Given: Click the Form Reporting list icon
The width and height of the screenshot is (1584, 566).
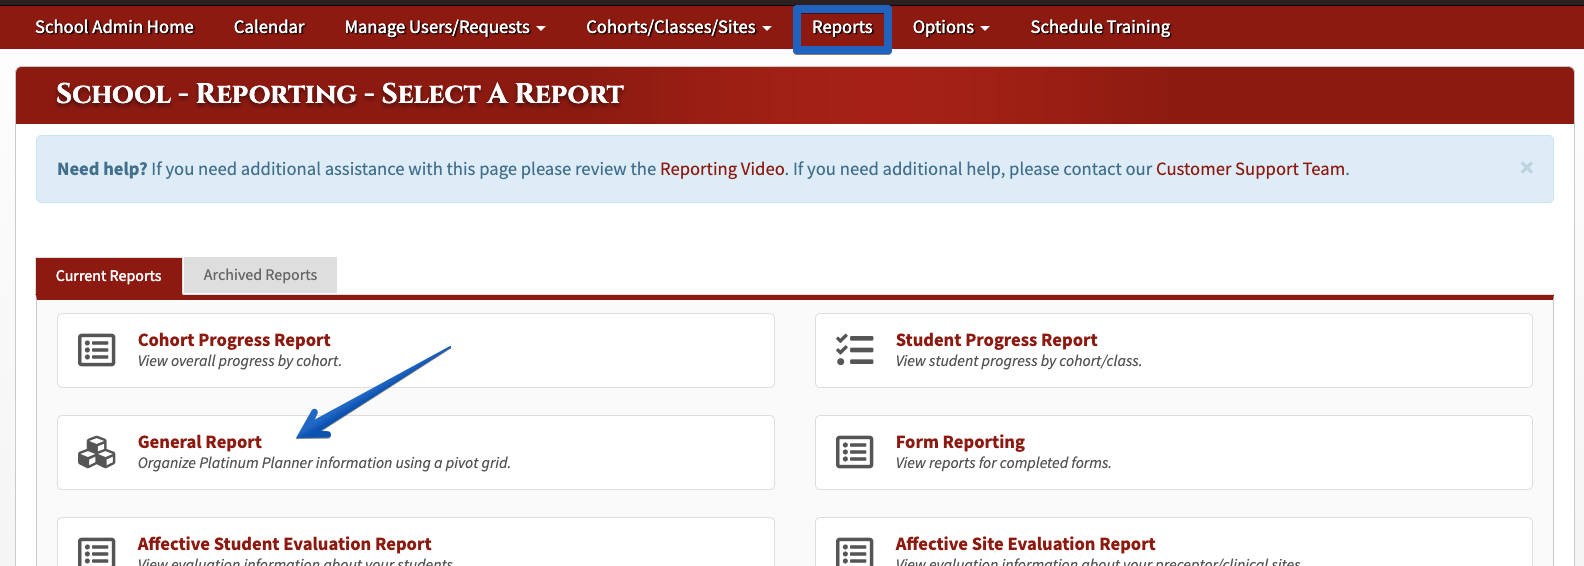Looking at the screenshot, I should (855, 452).
